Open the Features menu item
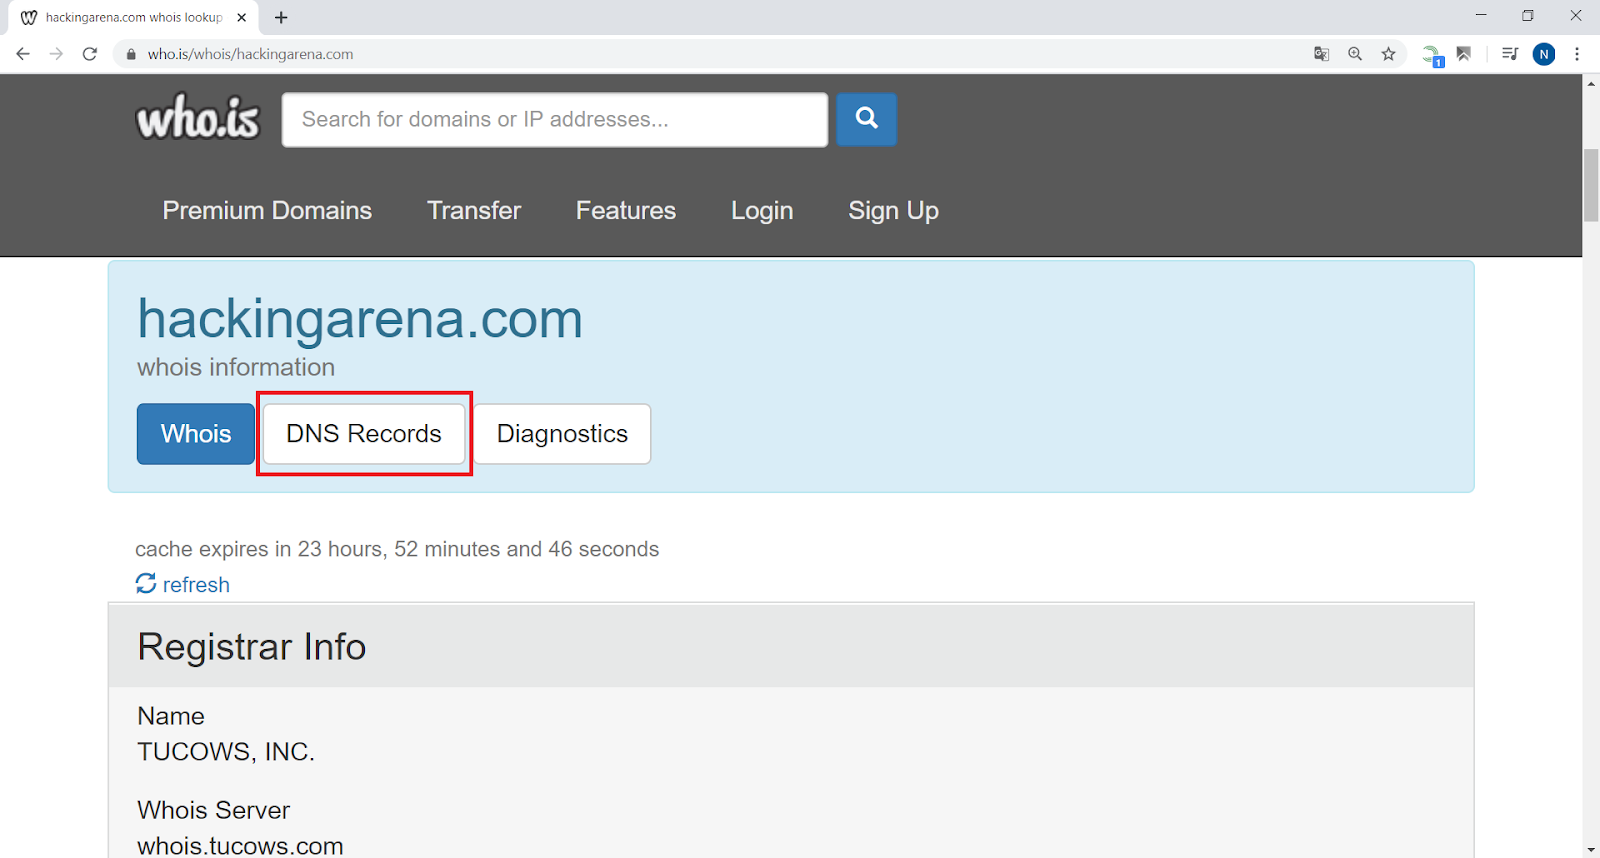 click(626, 210)
